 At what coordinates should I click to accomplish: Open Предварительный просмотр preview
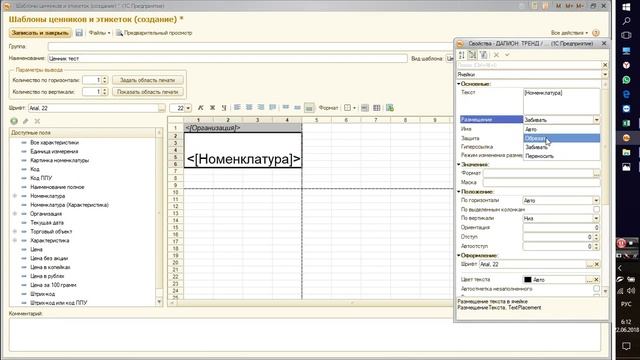(x=154, y=33)
